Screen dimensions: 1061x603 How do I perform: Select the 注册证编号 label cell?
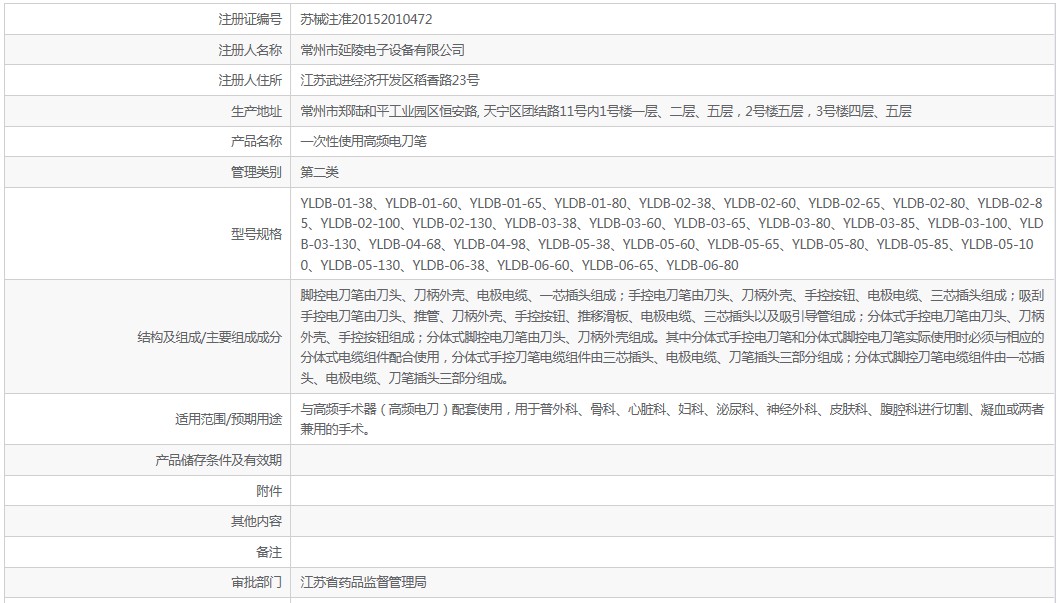point(250,20)
